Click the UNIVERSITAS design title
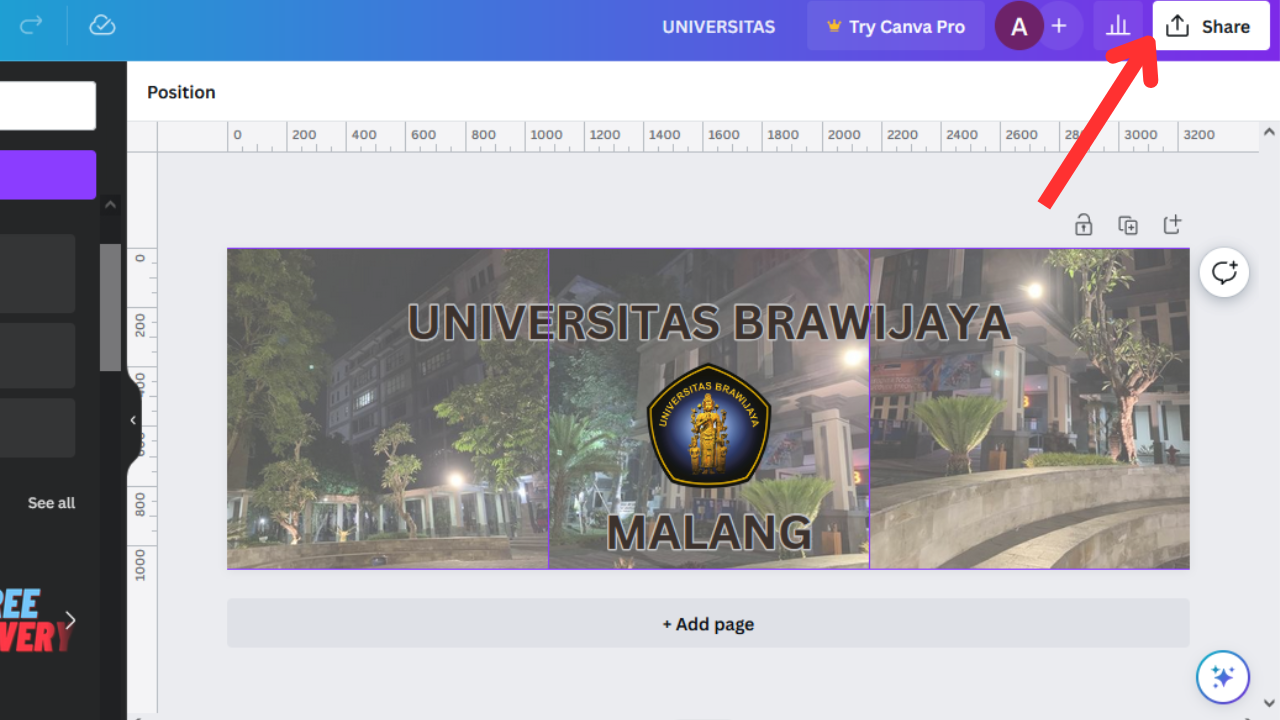The height and width of the screenshot is (720, 1280). click(x=718, y=27)
